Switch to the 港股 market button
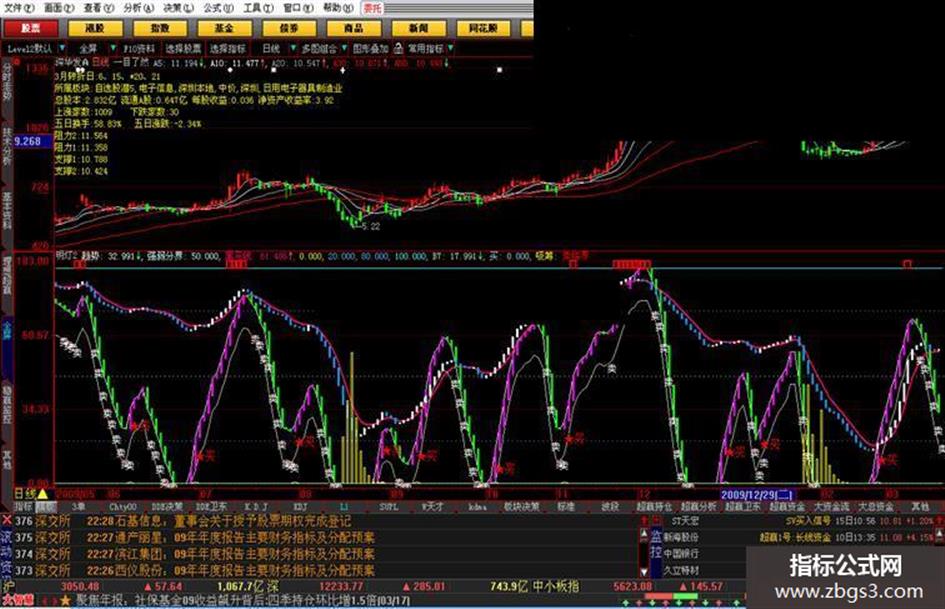The width and height of the screenshot is (945, 609). pos(95,28)
